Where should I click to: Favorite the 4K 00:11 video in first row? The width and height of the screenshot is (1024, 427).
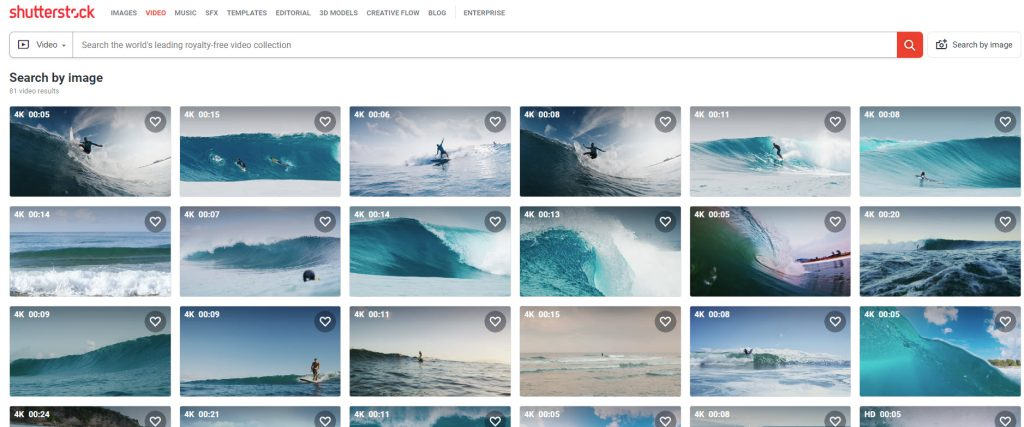tap(835, 121)
